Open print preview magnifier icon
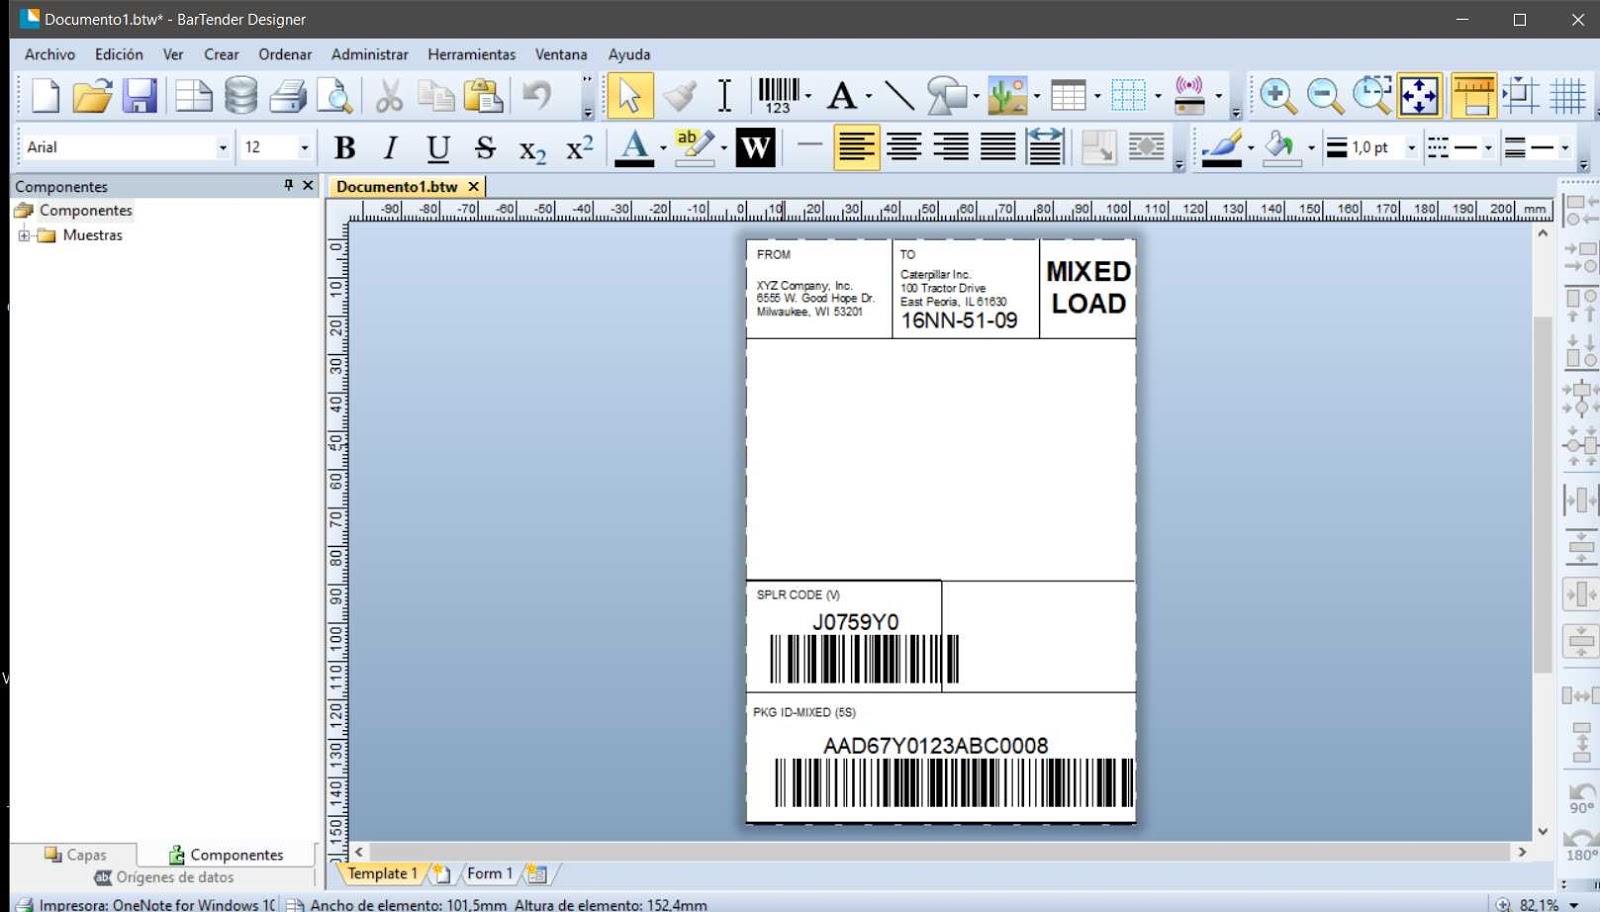This screenshot has height=912, width=1600. (334, 96)
